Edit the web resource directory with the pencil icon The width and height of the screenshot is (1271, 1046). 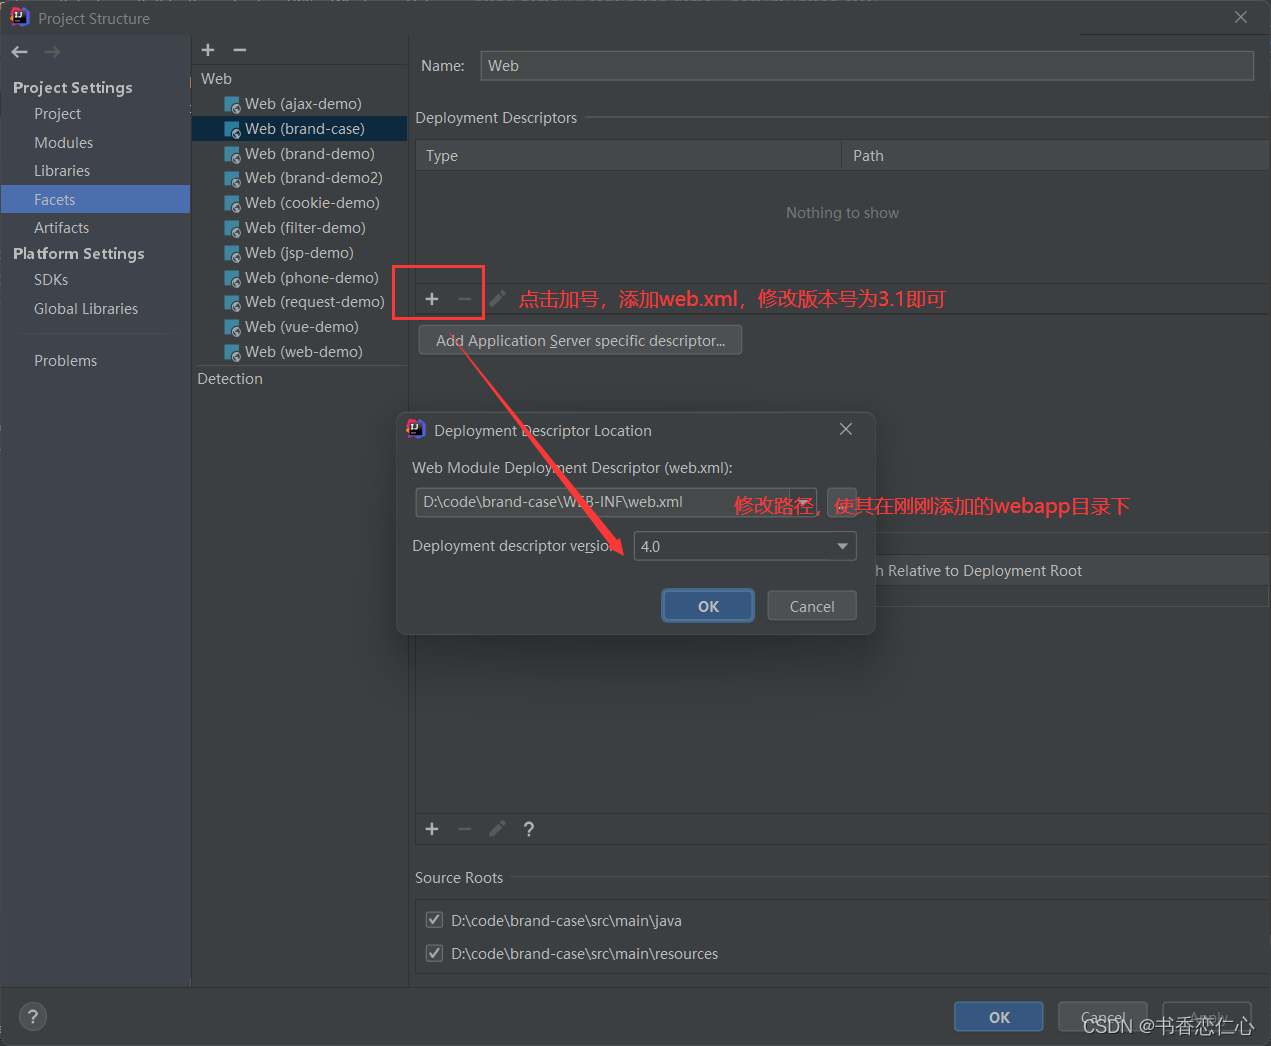click(497, 829)
